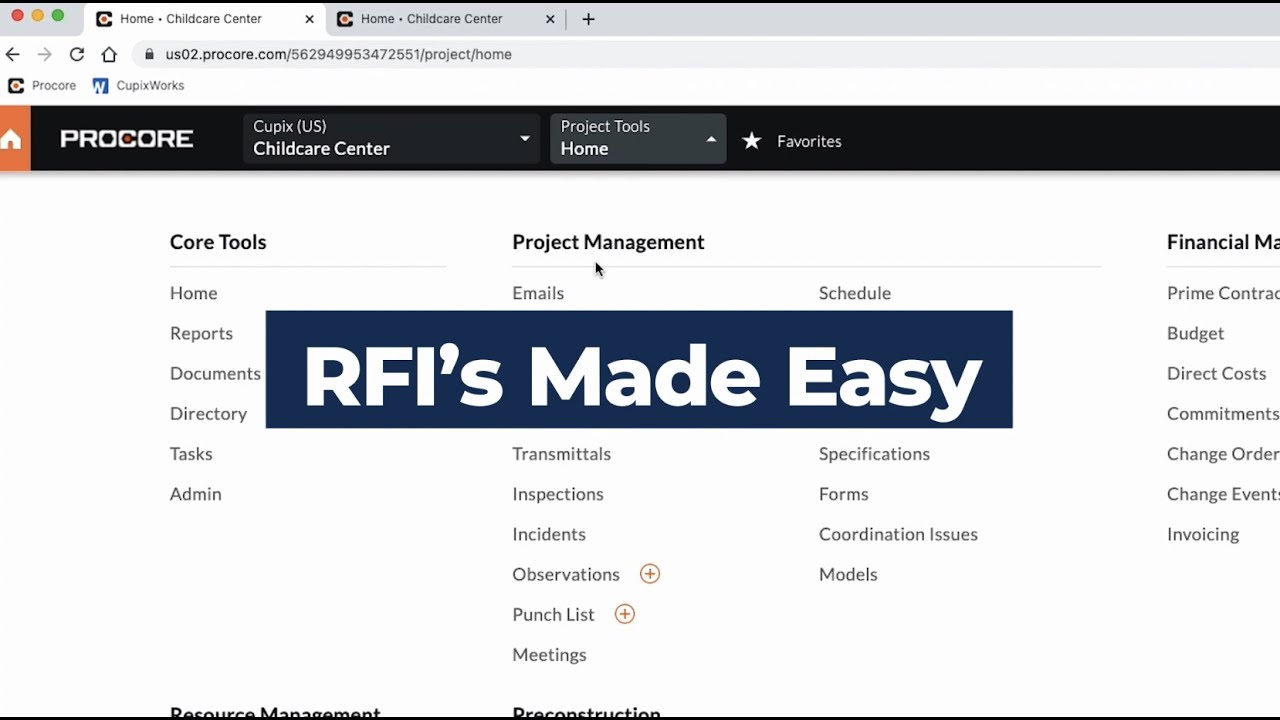
Task: Switch to the second Home • Childcare Center tab
Action: [x=445, y=19]
